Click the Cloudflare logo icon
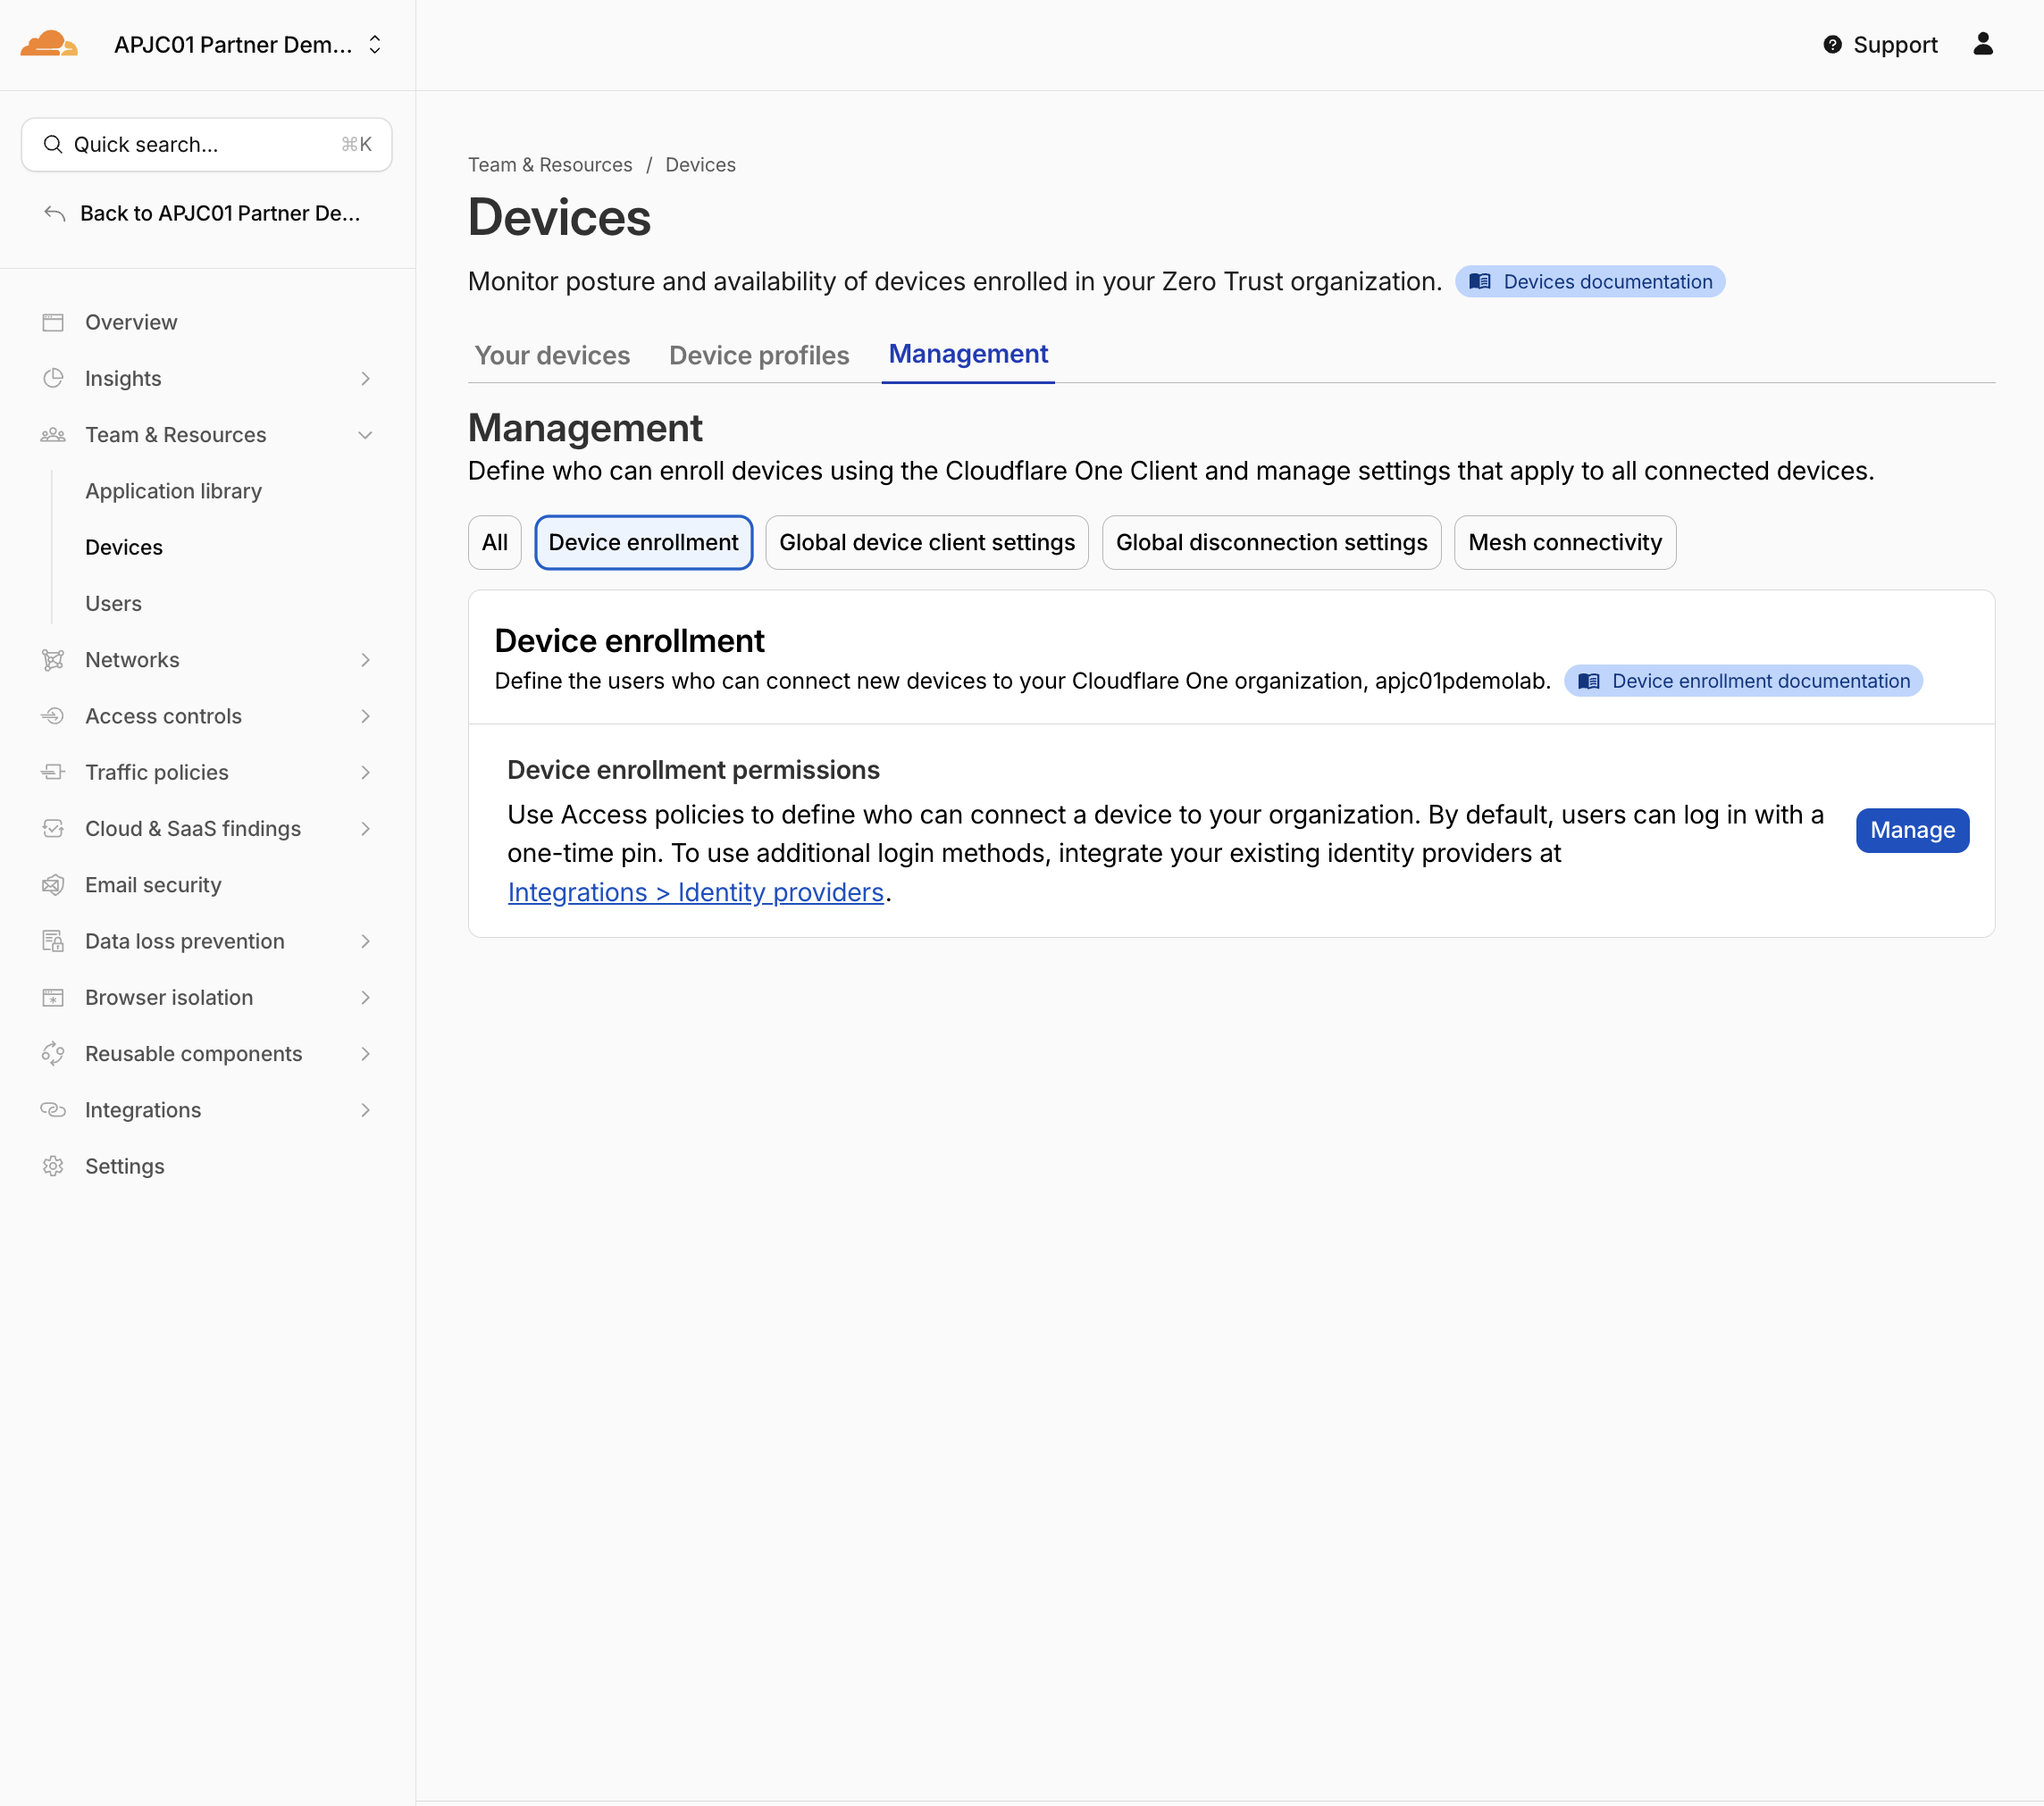This screenshot has height=1806, width=2044. (x=49, y=44)
